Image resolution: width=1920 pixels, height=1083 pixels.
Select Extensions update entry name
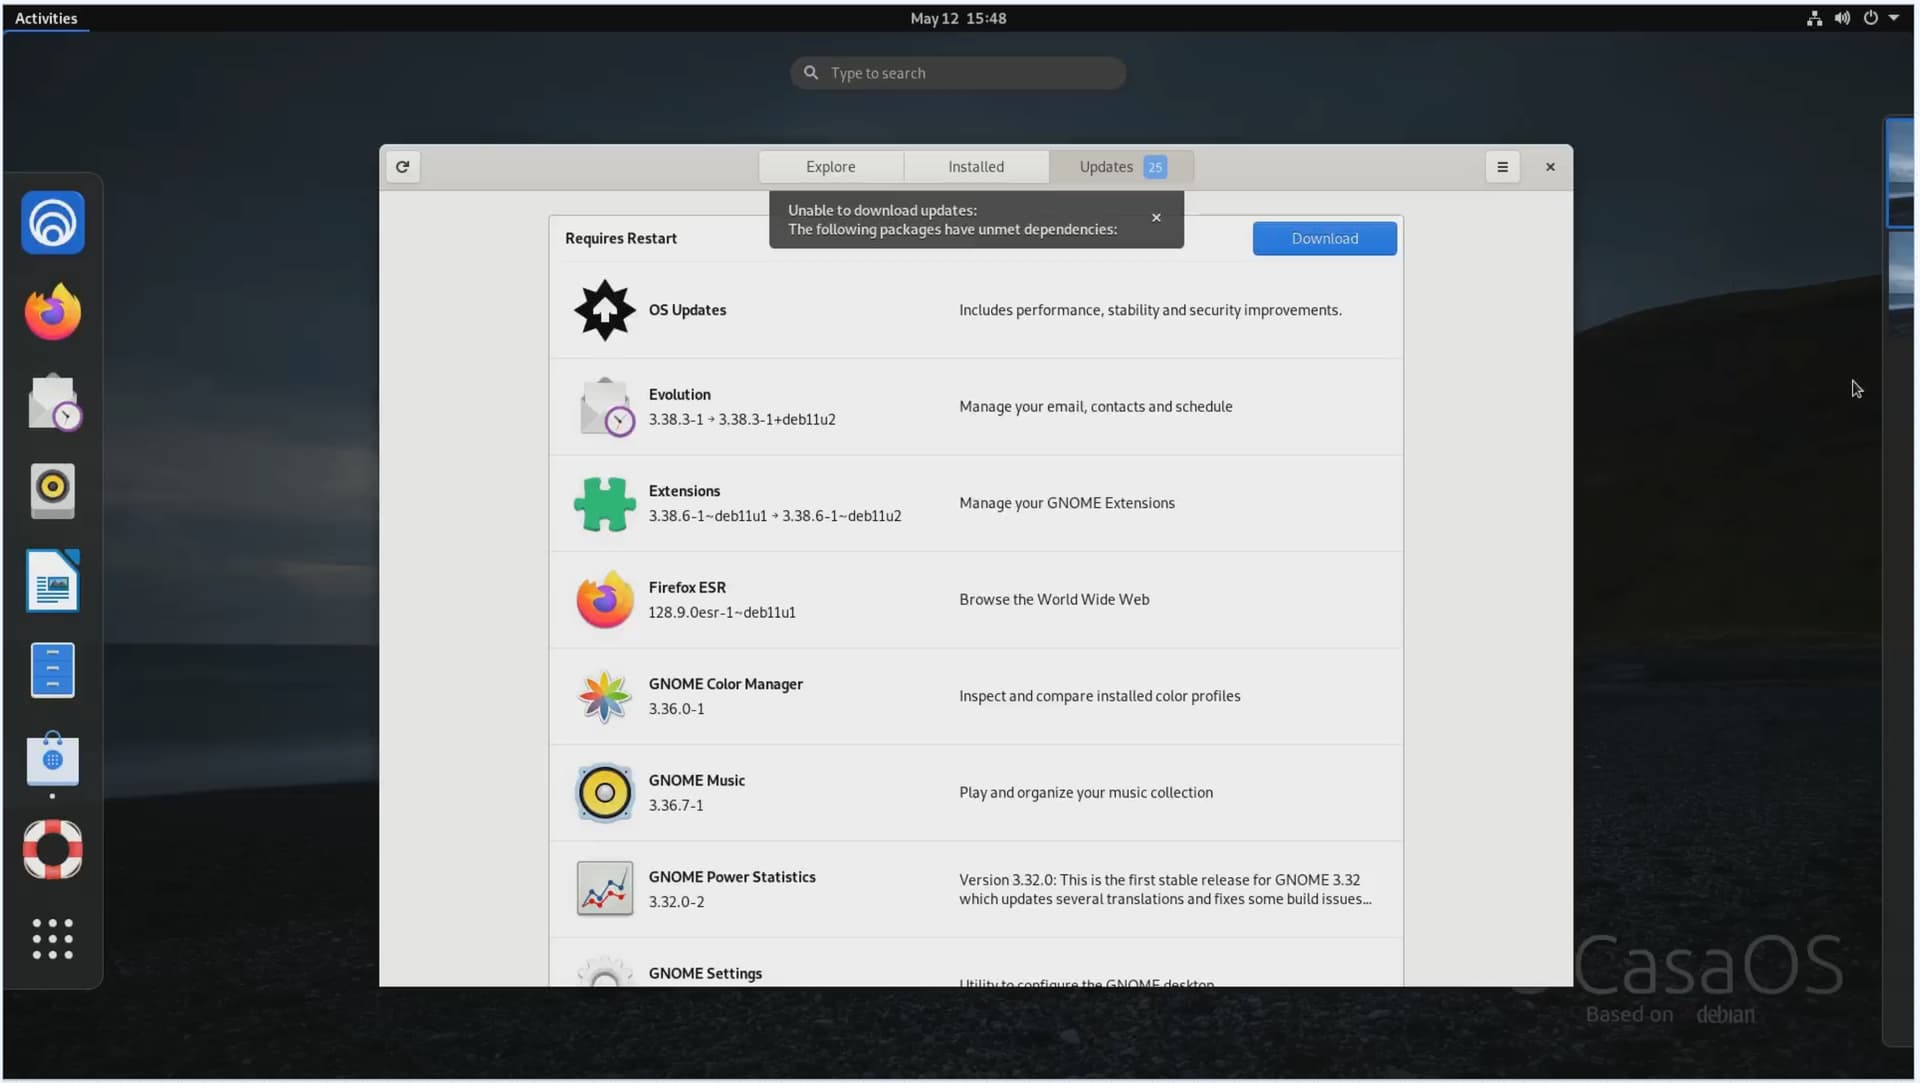tap(684, 491)
